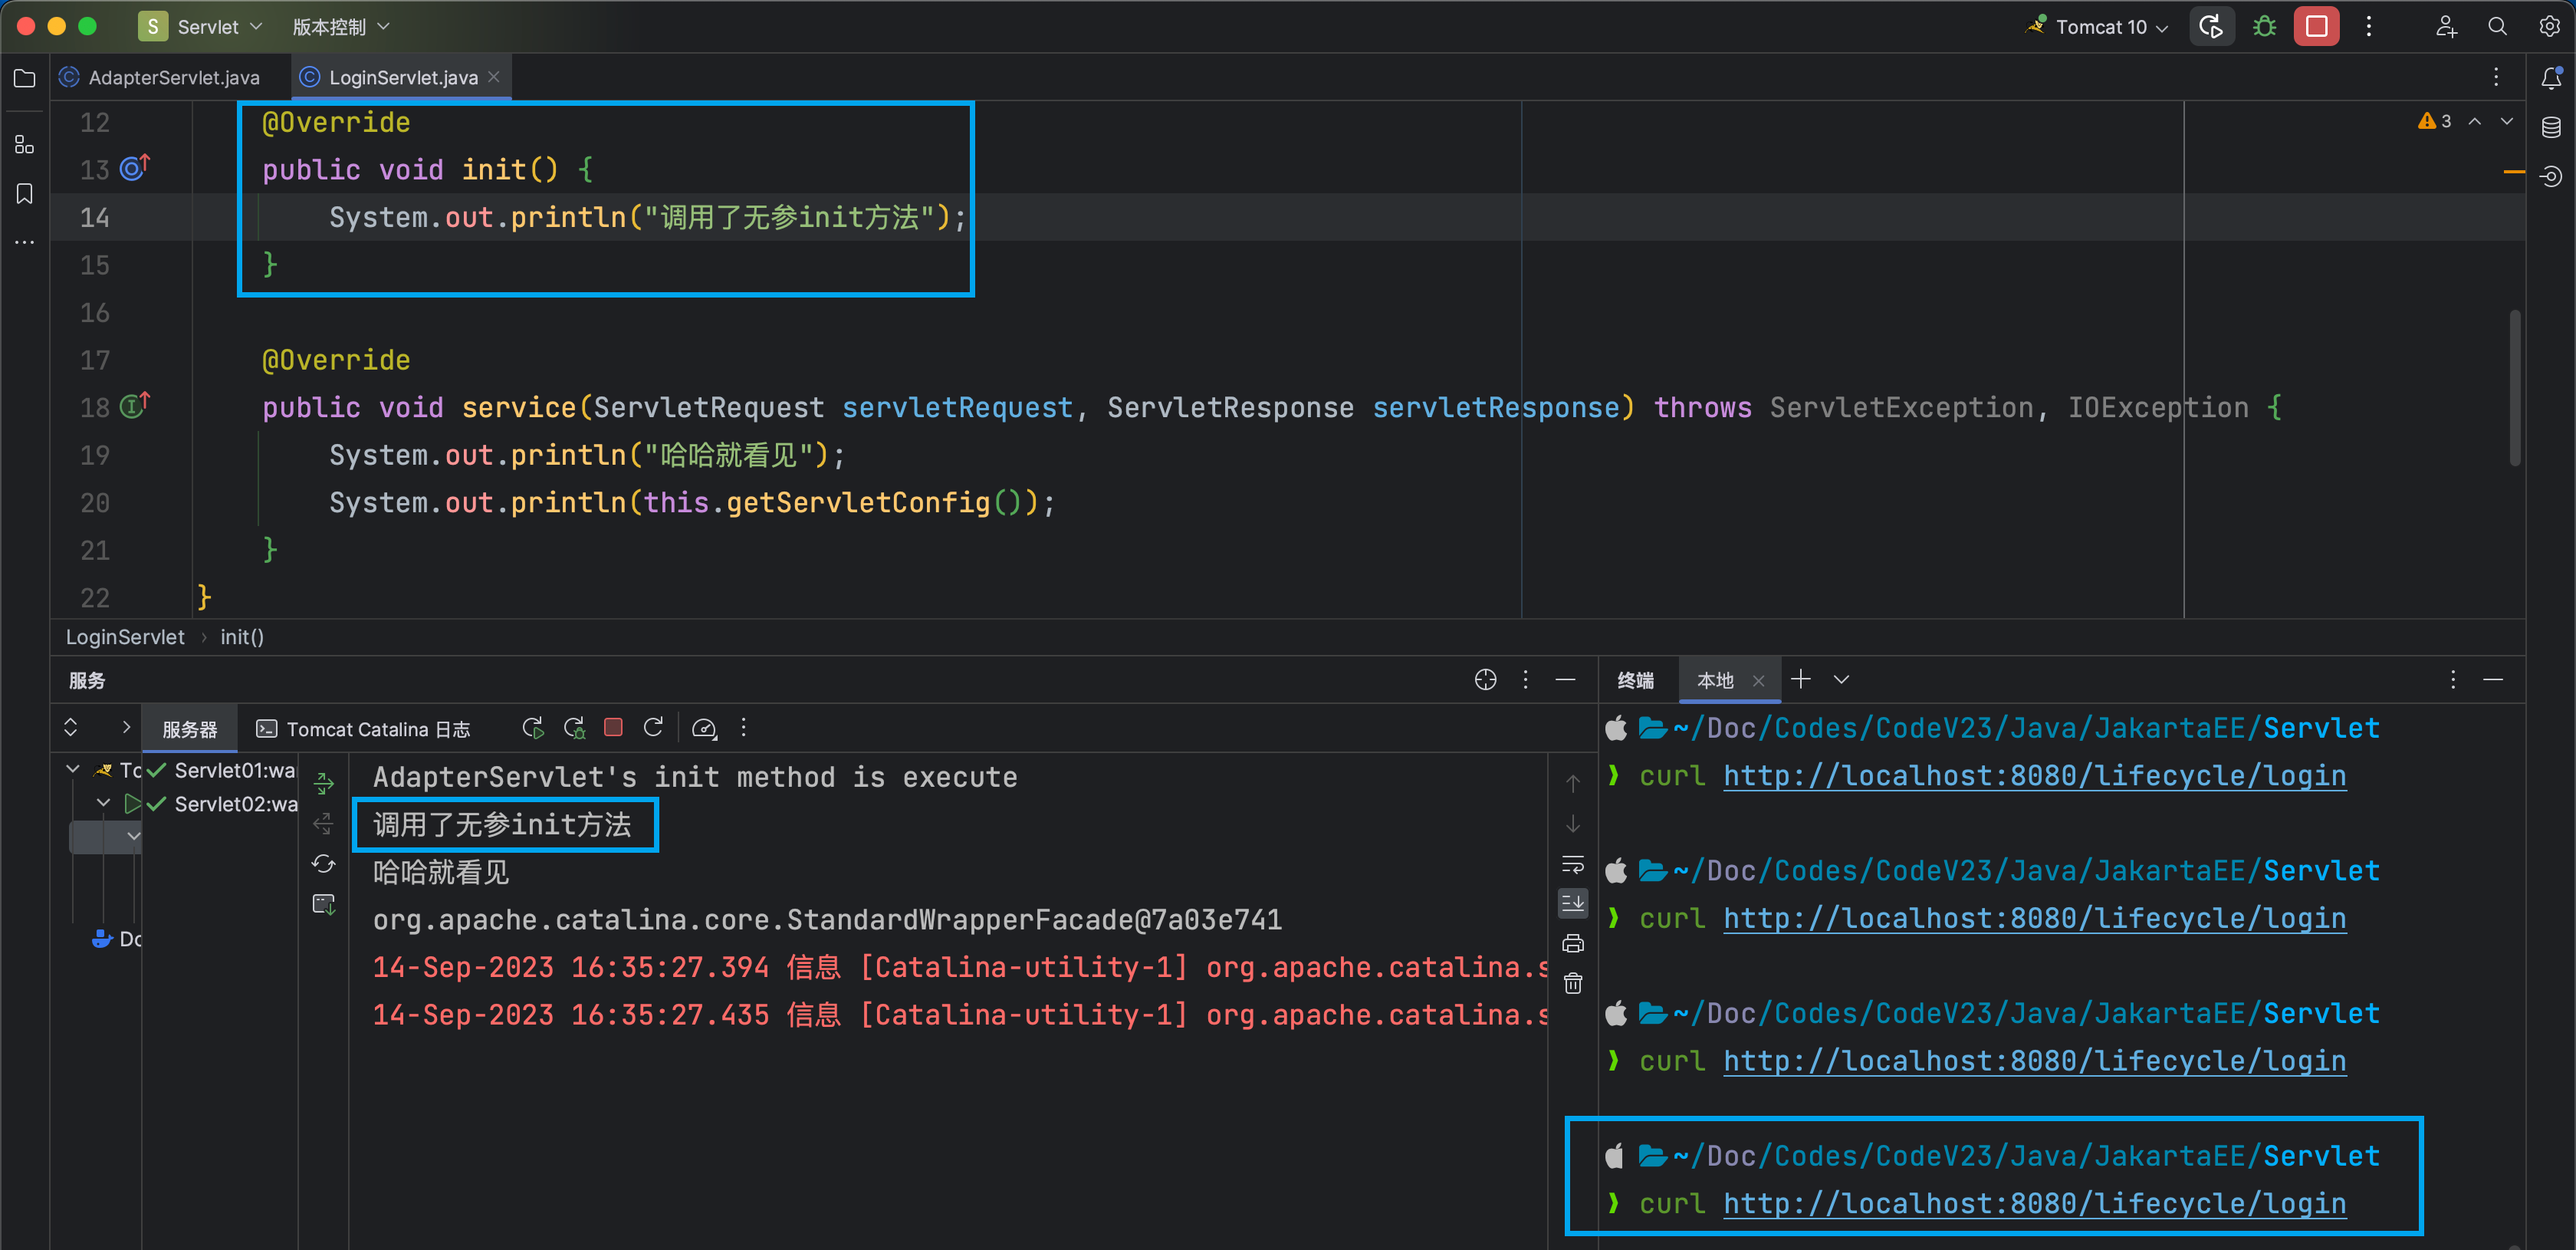This screenshot has height=1250, width=2576.
Task: Toggle Scroll to End in the console
Action: 1573,903
